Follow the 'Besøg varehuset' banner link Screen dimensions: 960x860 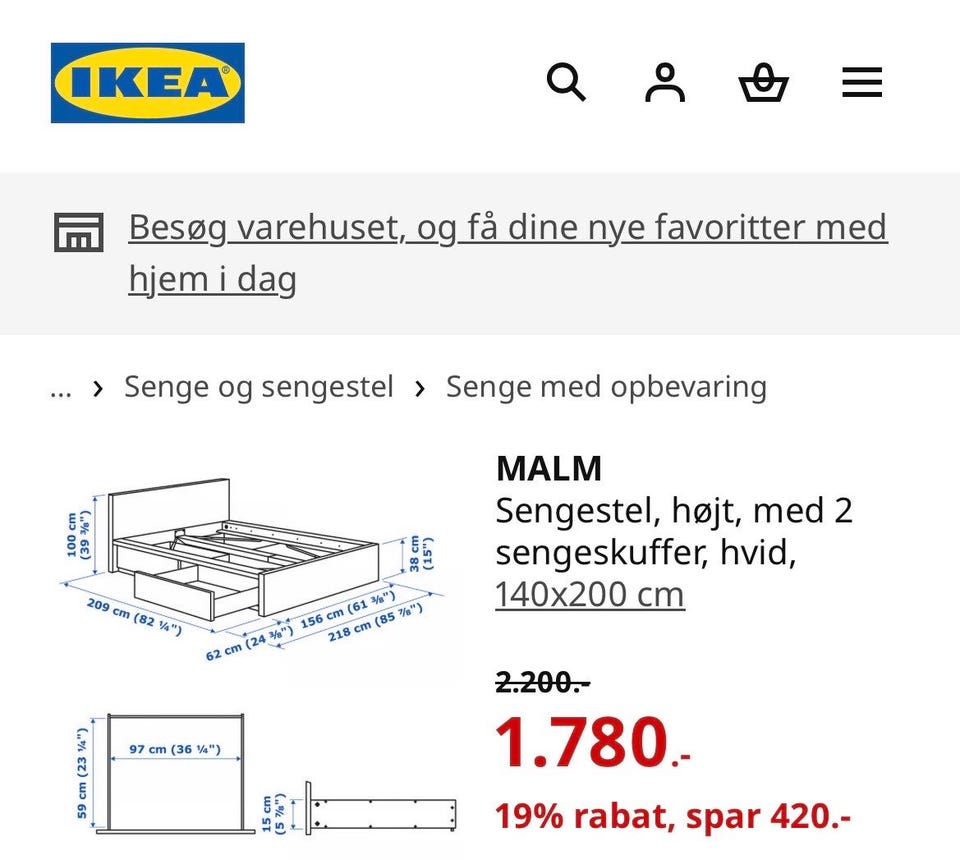[508, 253]
